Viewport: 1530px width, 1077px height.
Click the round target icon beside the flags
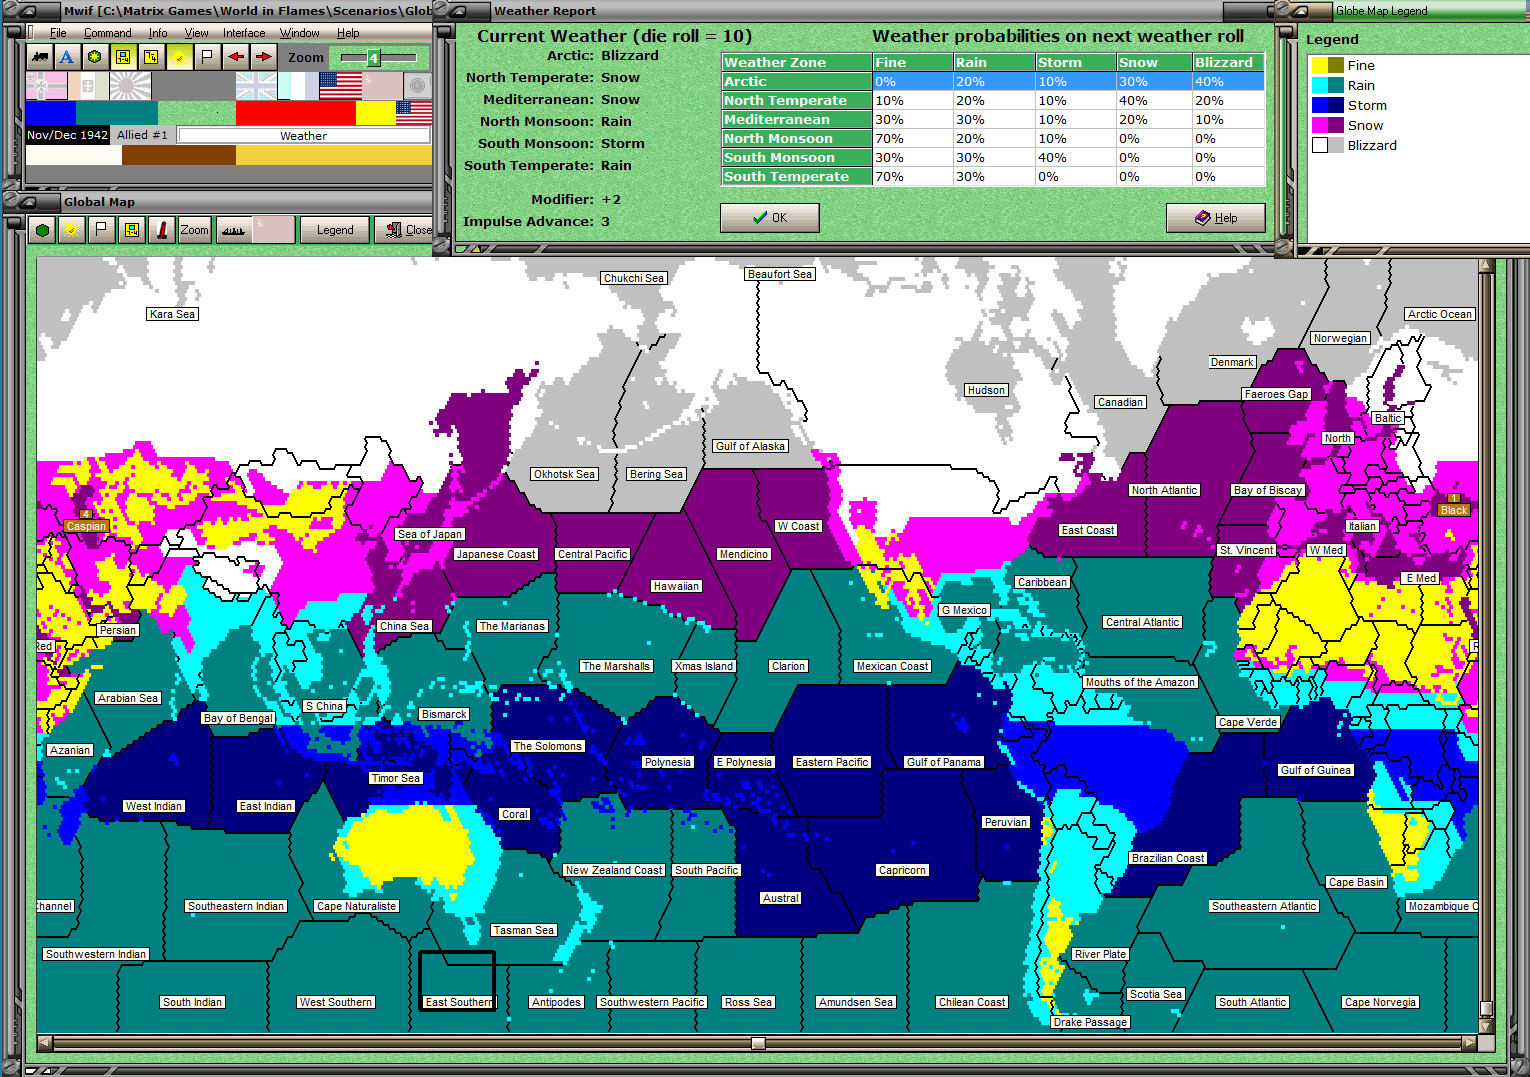point(417,86)
